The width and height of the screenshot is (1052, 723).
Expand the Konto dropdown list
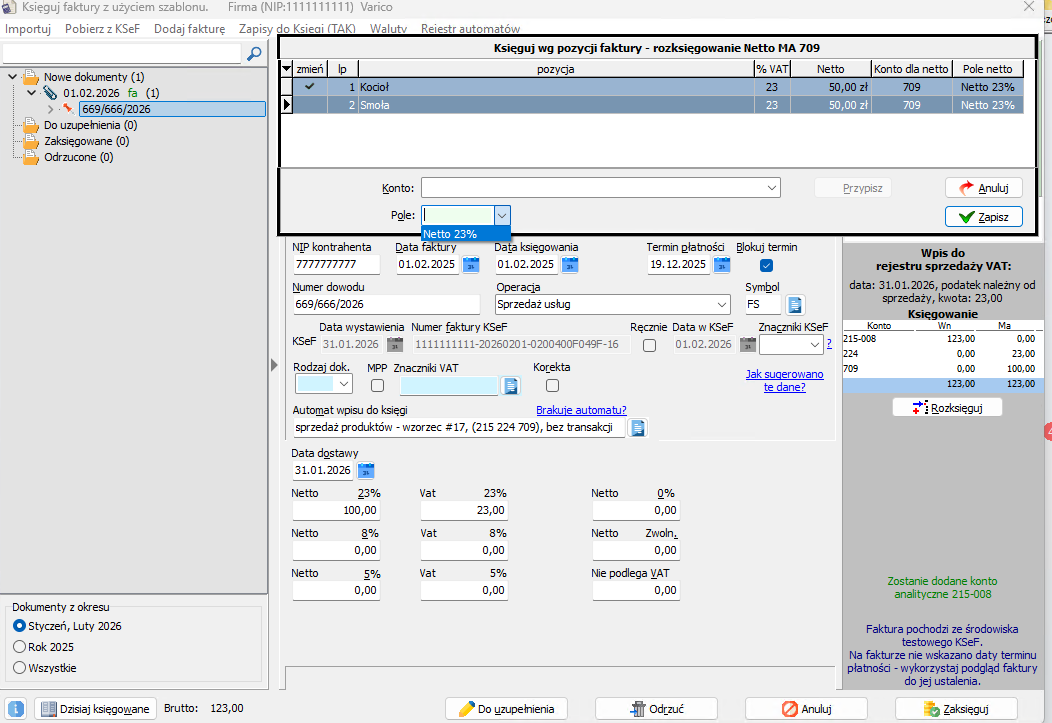point(771,188)
